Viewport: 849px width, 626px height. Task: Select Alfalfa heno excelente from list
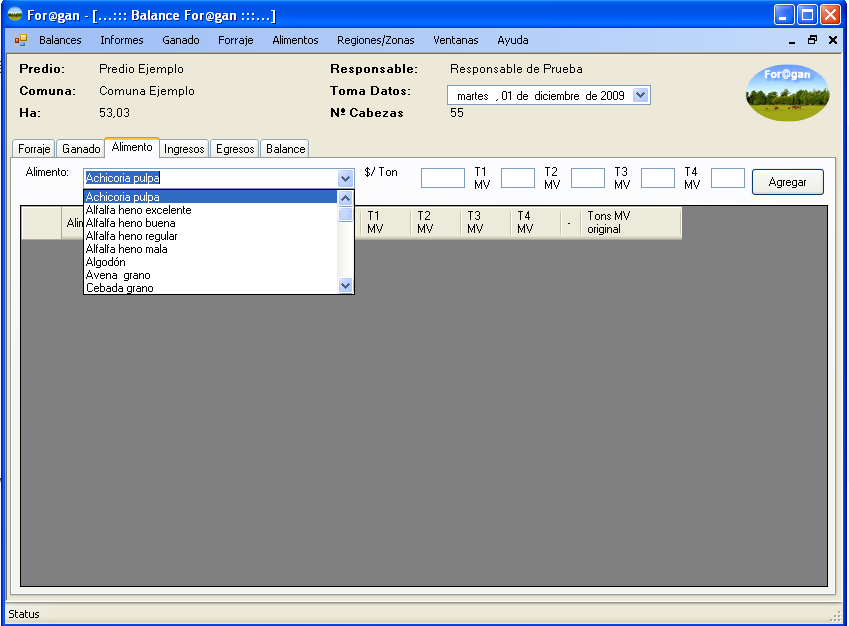[x=138, y=210]
